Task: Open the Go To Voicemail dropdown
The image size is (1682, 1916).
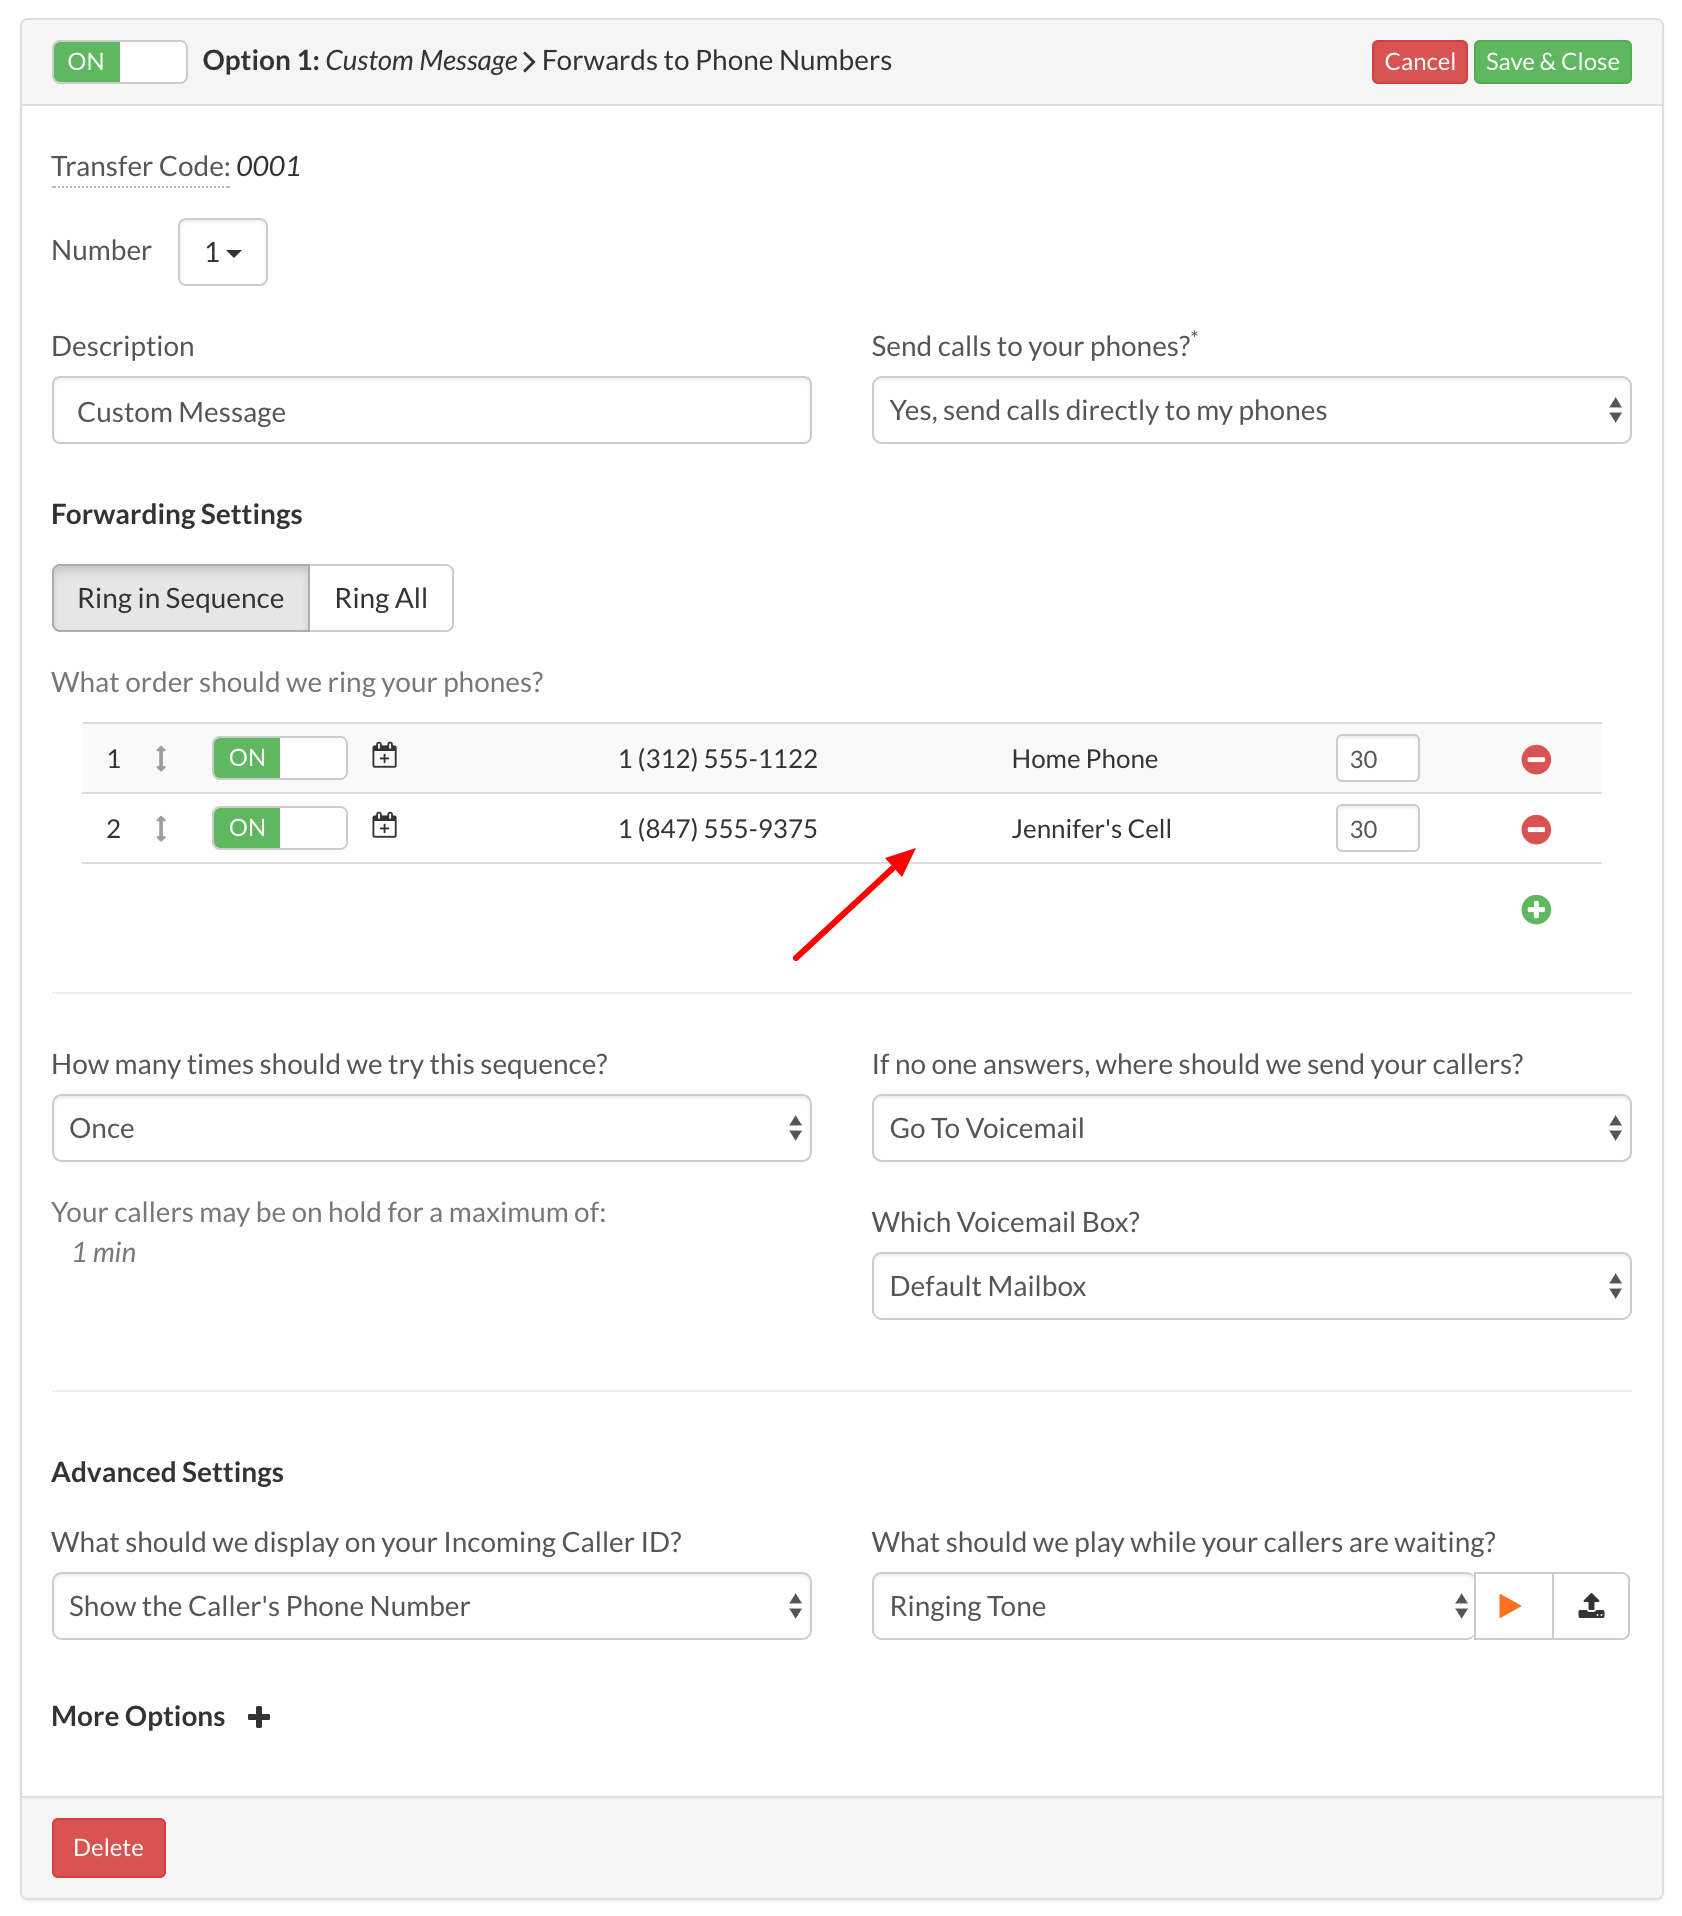Action: 1250,1128
